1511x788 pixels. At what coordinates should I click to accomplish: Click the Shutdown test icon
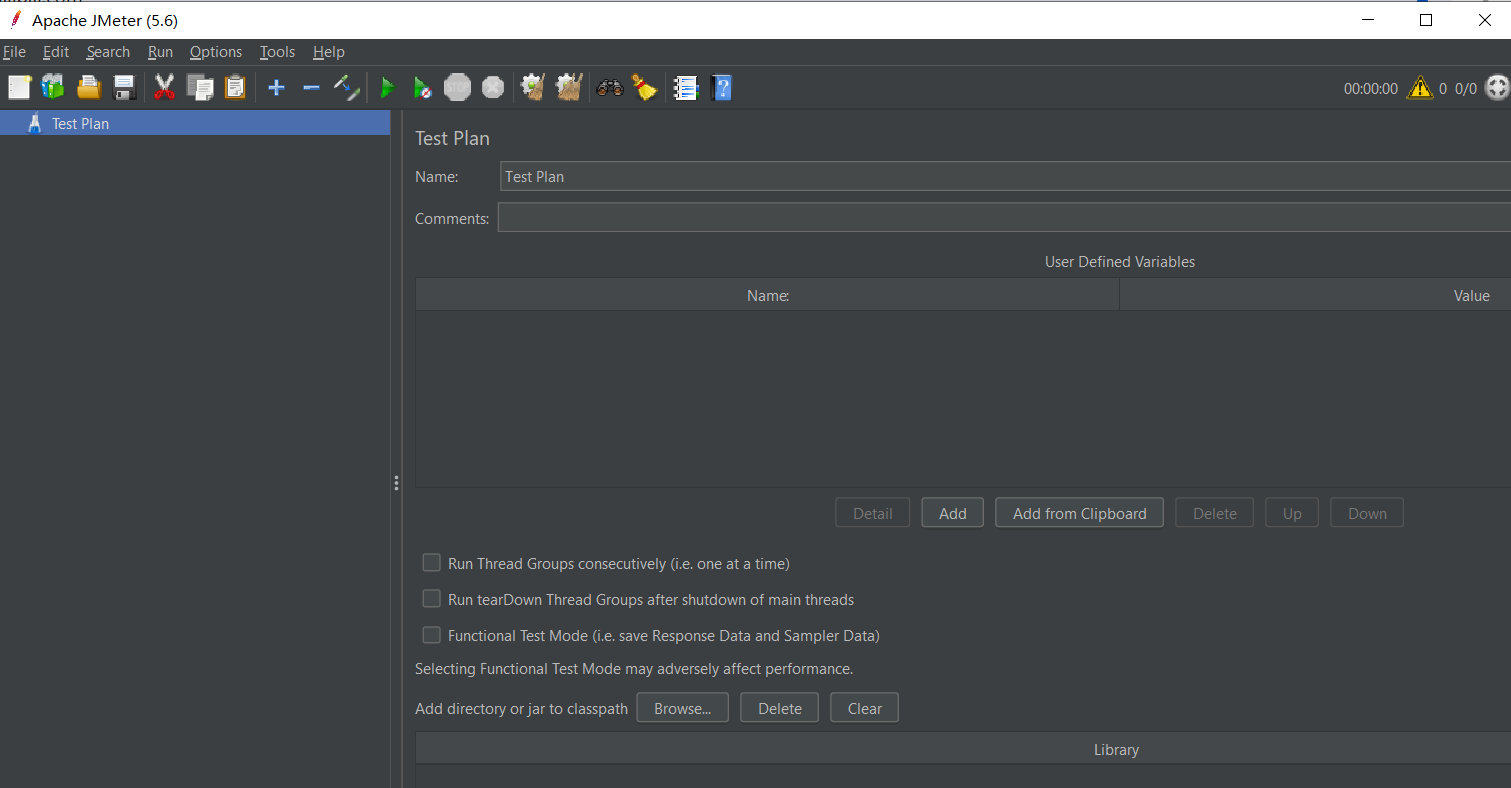[x=493, y=88]
